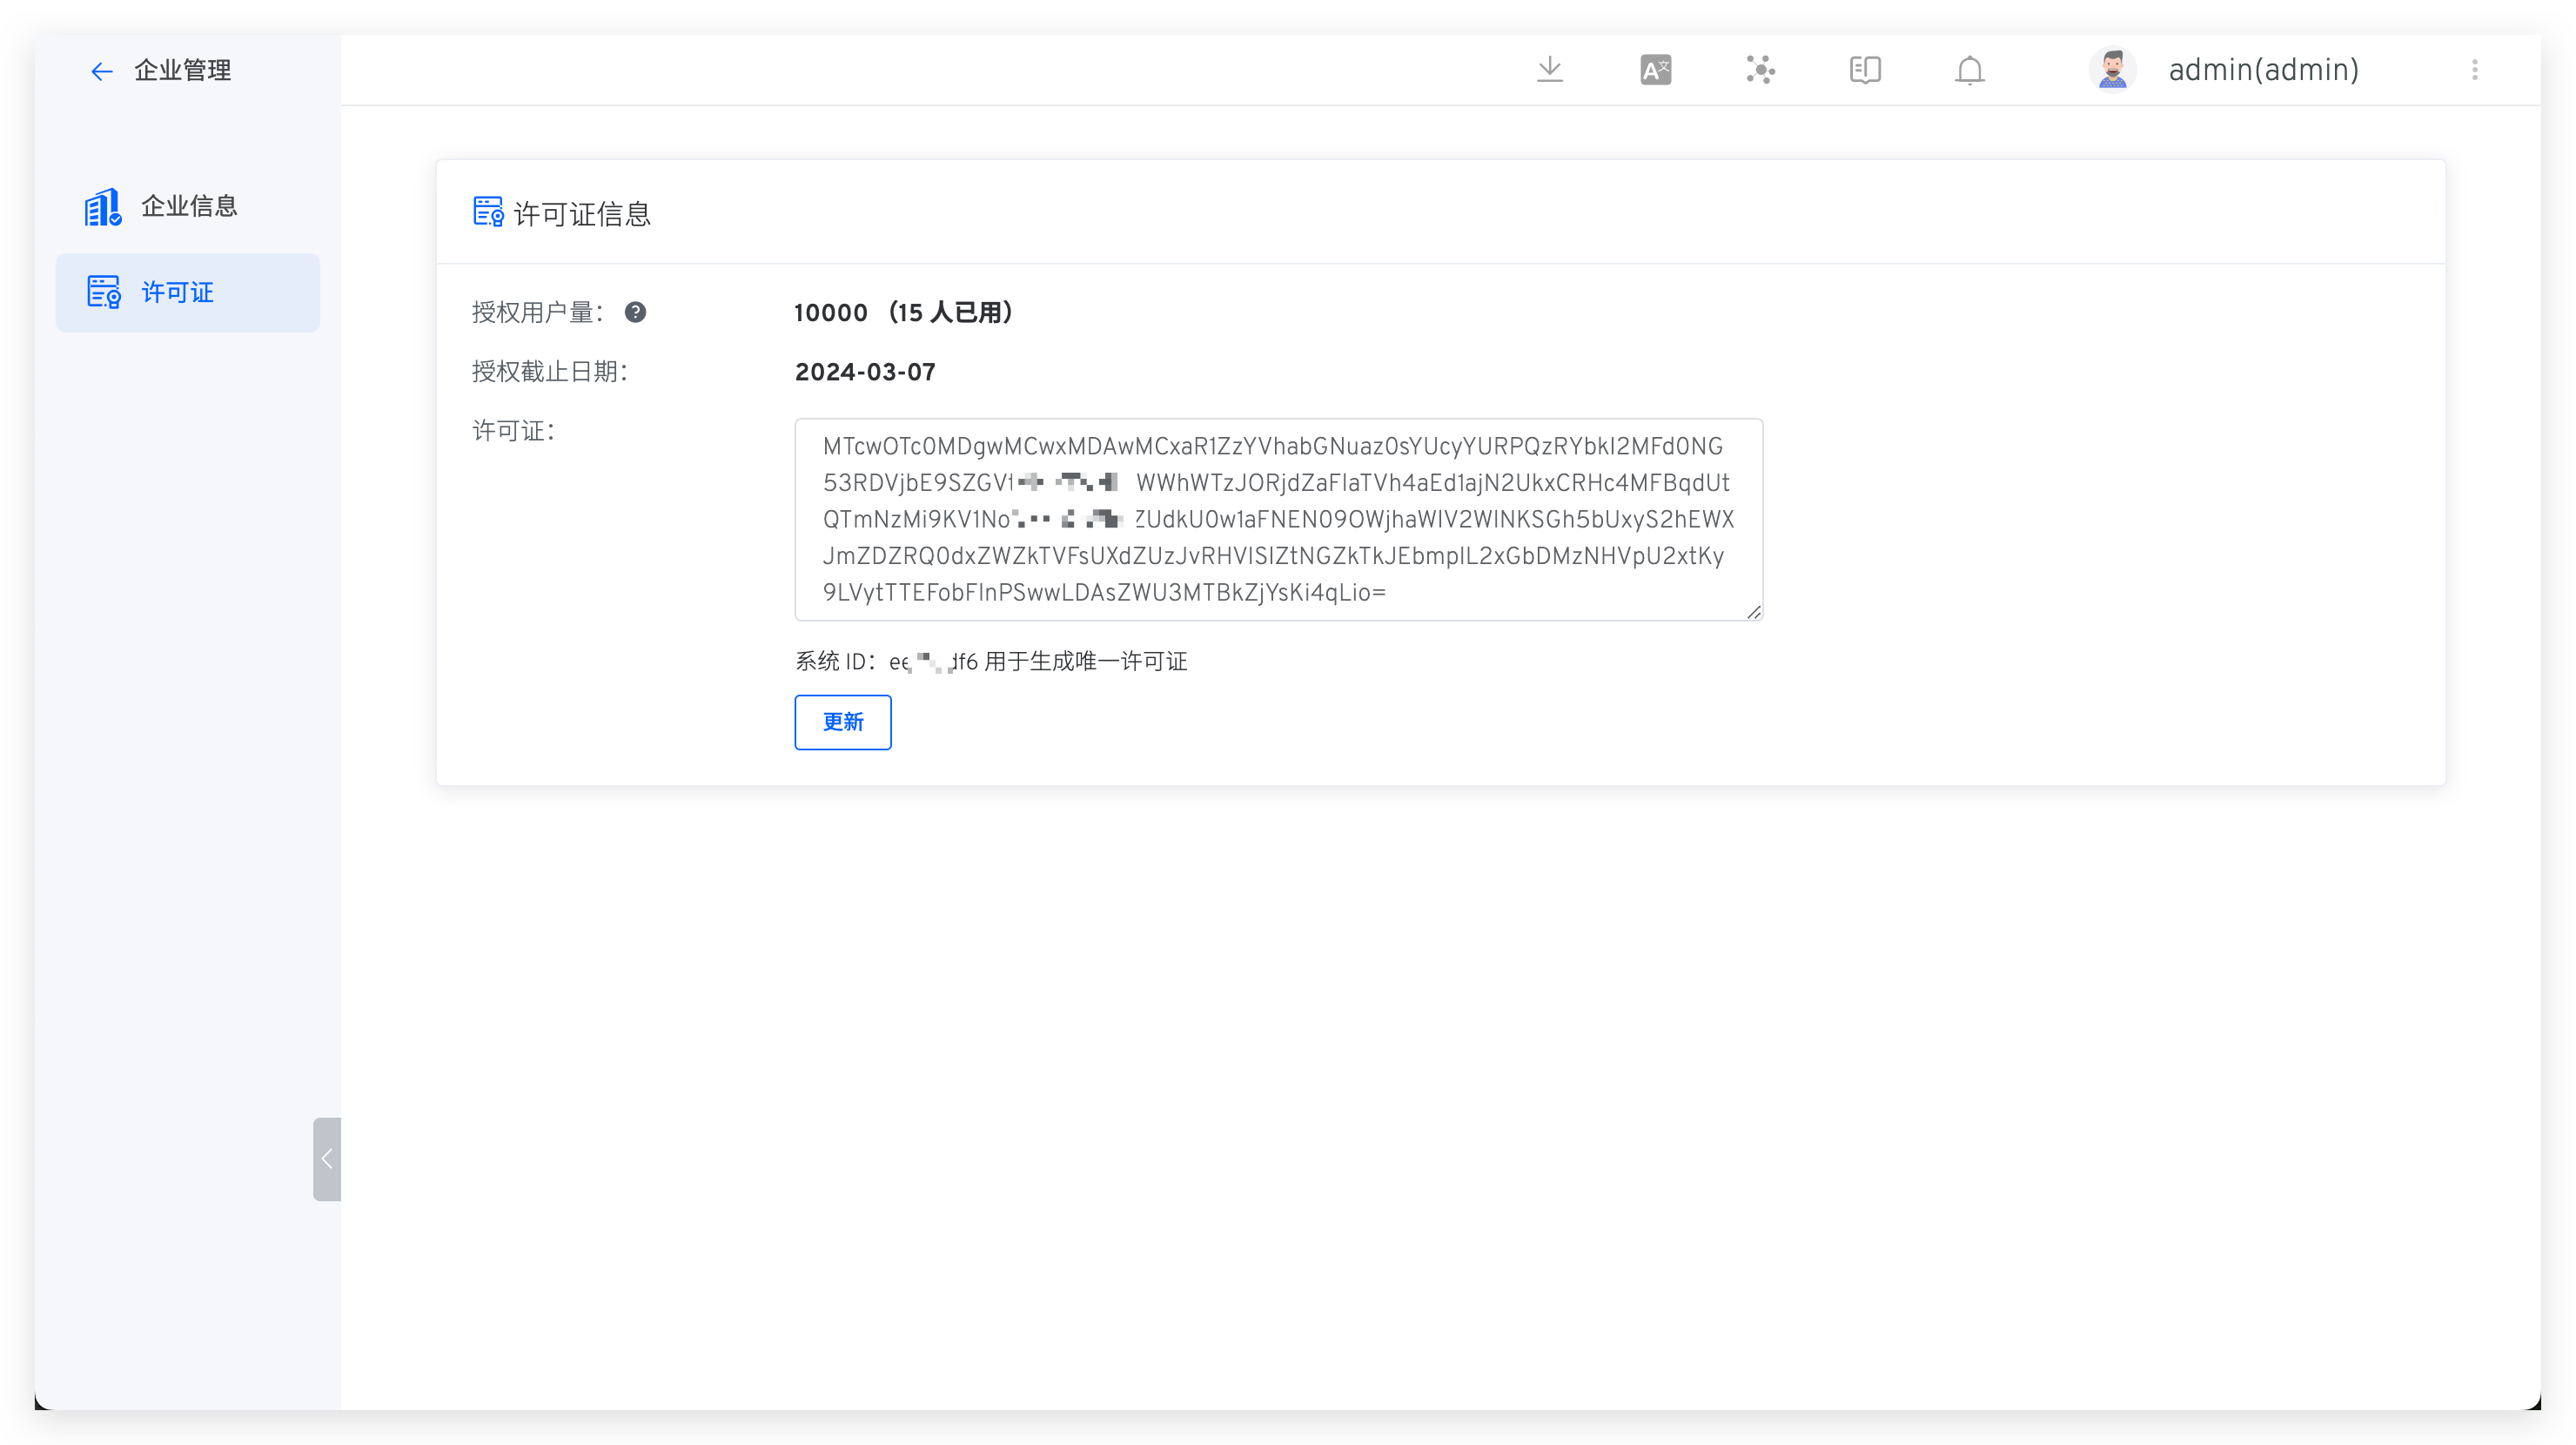The height and width of the screenshot is (1445, 2576).
Task: Select 企业信息 in the sidebar
Action: tap(188, 206)
